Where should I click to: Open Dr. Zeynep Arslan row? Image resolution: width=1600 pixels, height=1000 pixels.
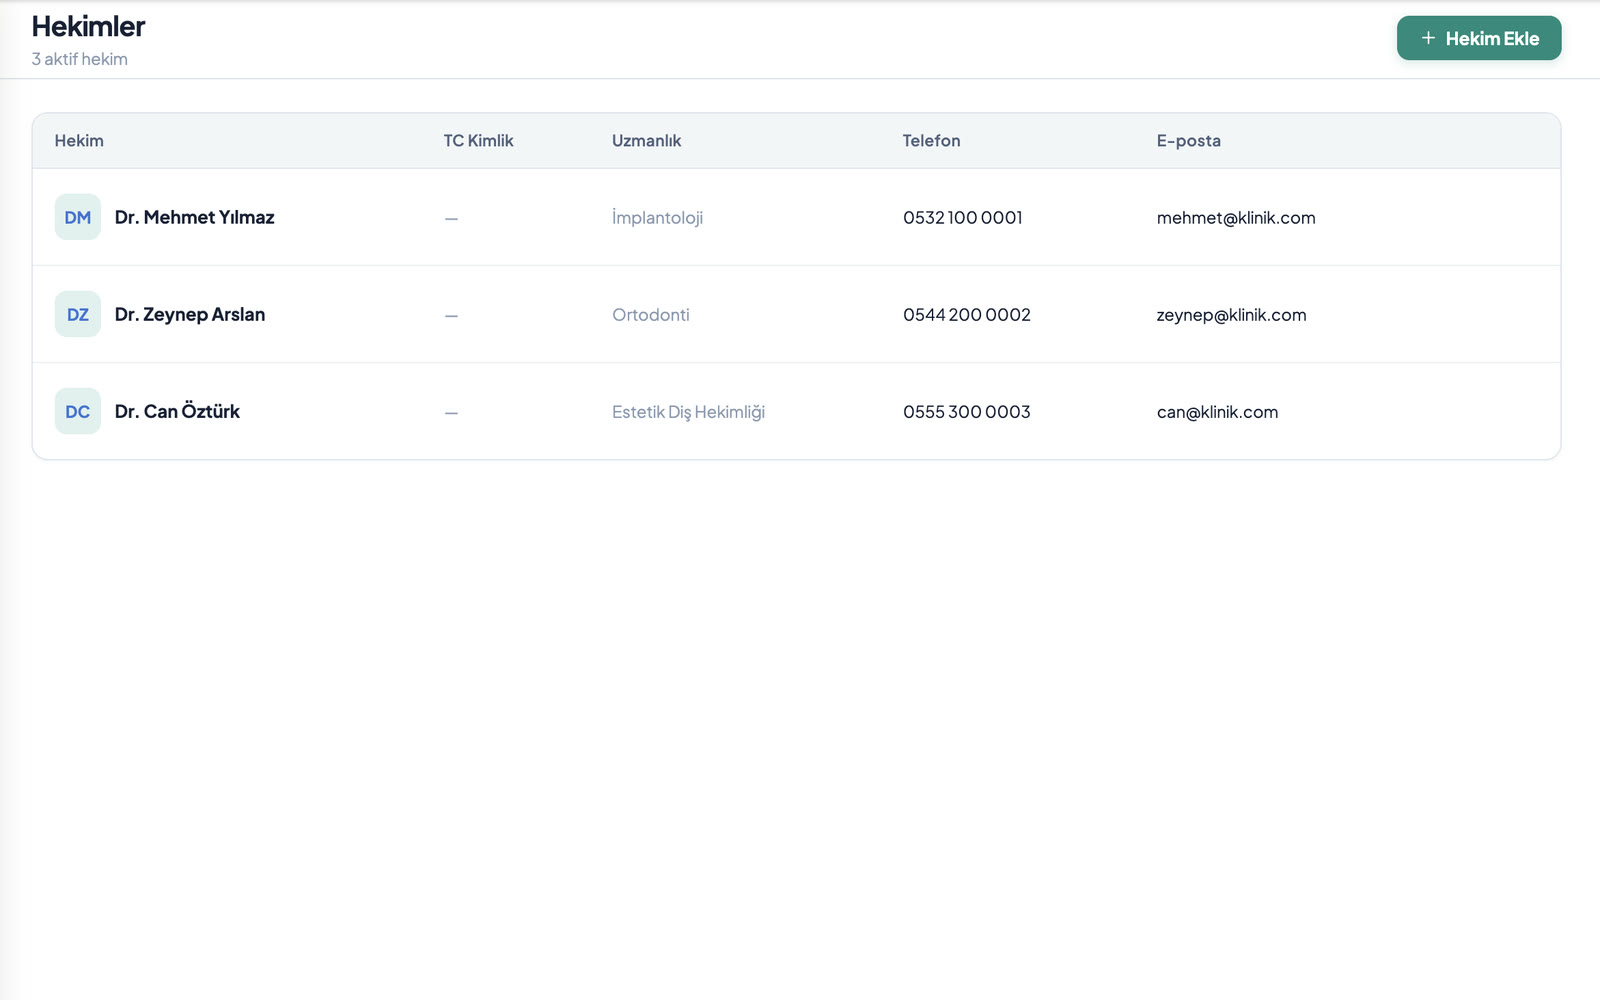(x=796, y=314)
